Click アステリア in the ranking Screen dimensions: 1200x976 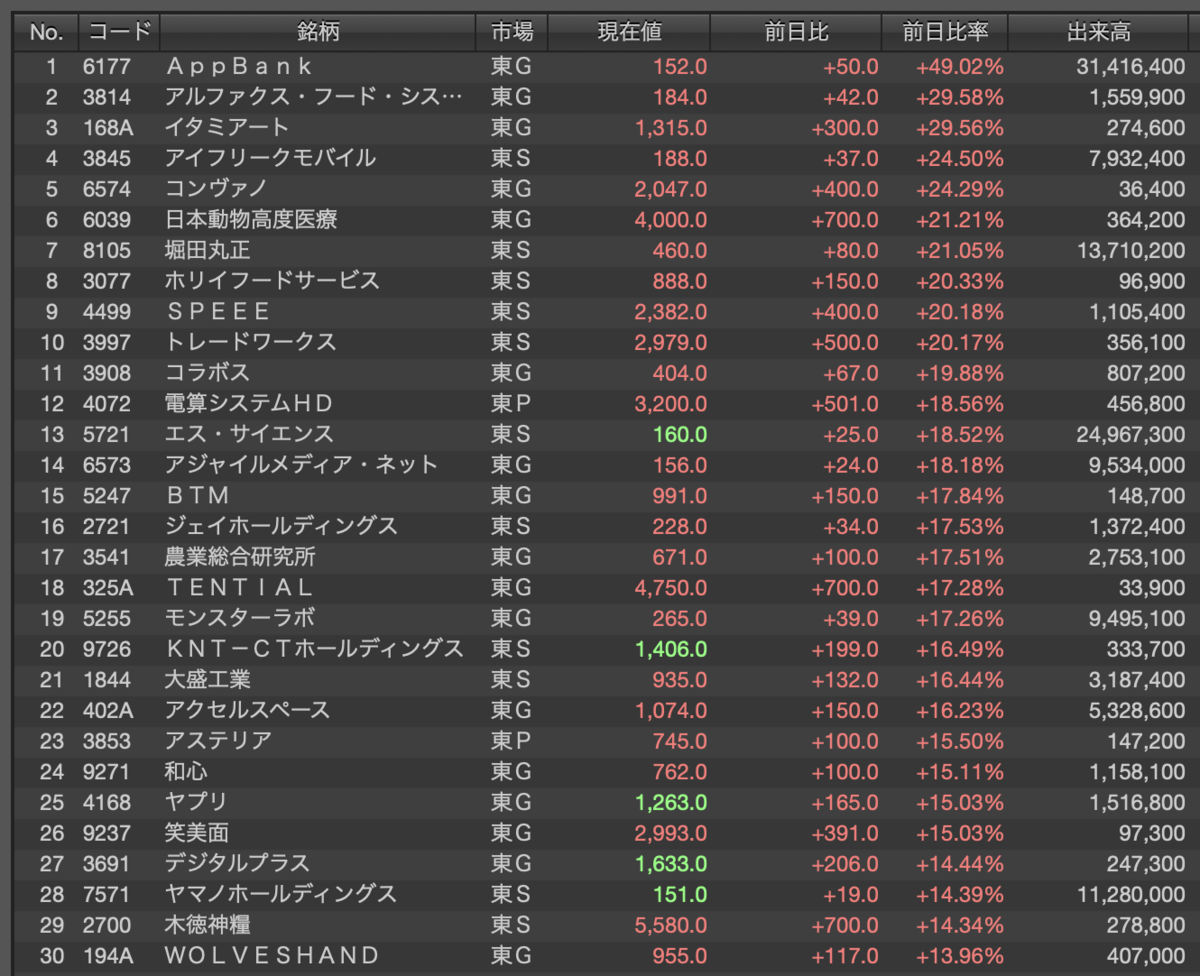pyautogui.click(x=218, y=741)
